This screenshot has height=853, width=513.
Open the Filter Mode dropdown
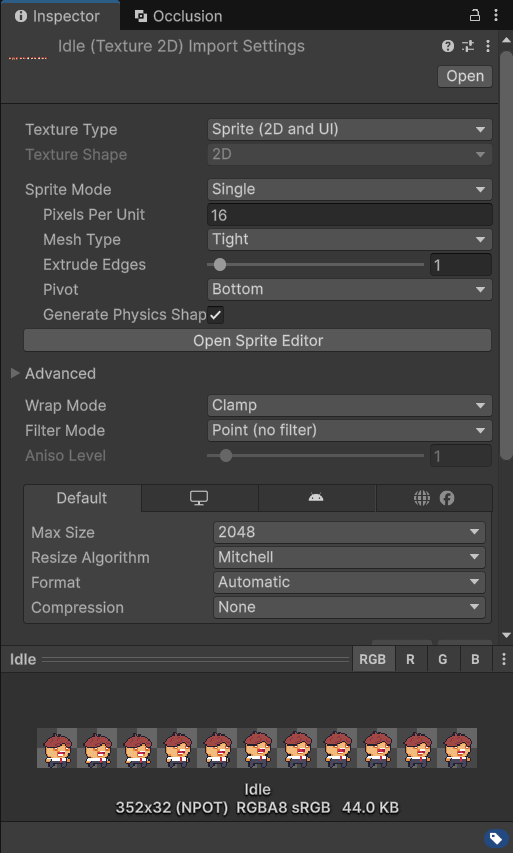[x=349, y=430]
